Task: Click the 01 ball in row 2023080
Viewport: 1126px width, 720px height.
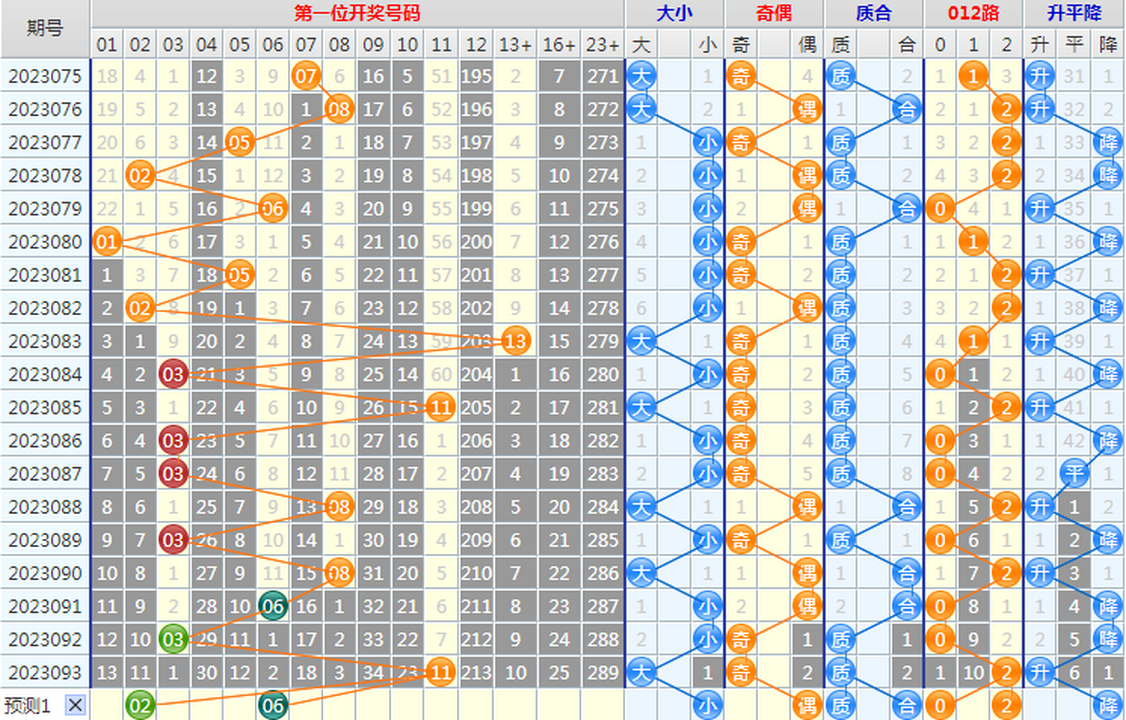Action: click(107, 242)
